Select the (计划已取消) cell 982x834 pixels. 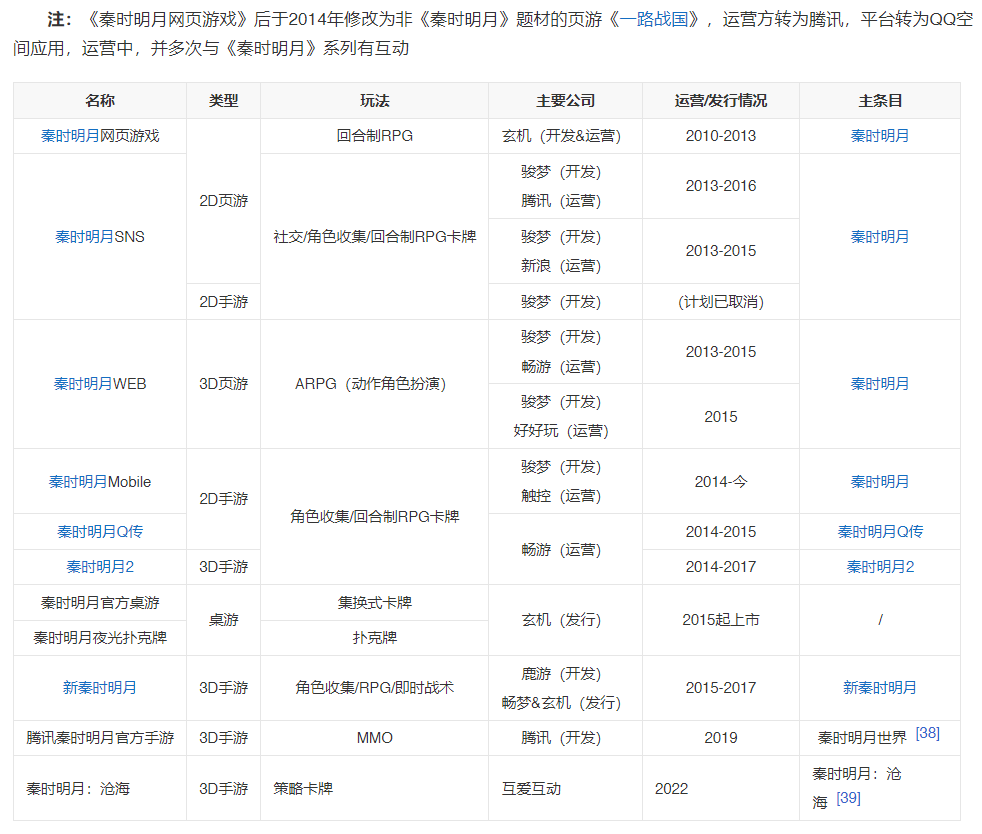click(721, 302)
